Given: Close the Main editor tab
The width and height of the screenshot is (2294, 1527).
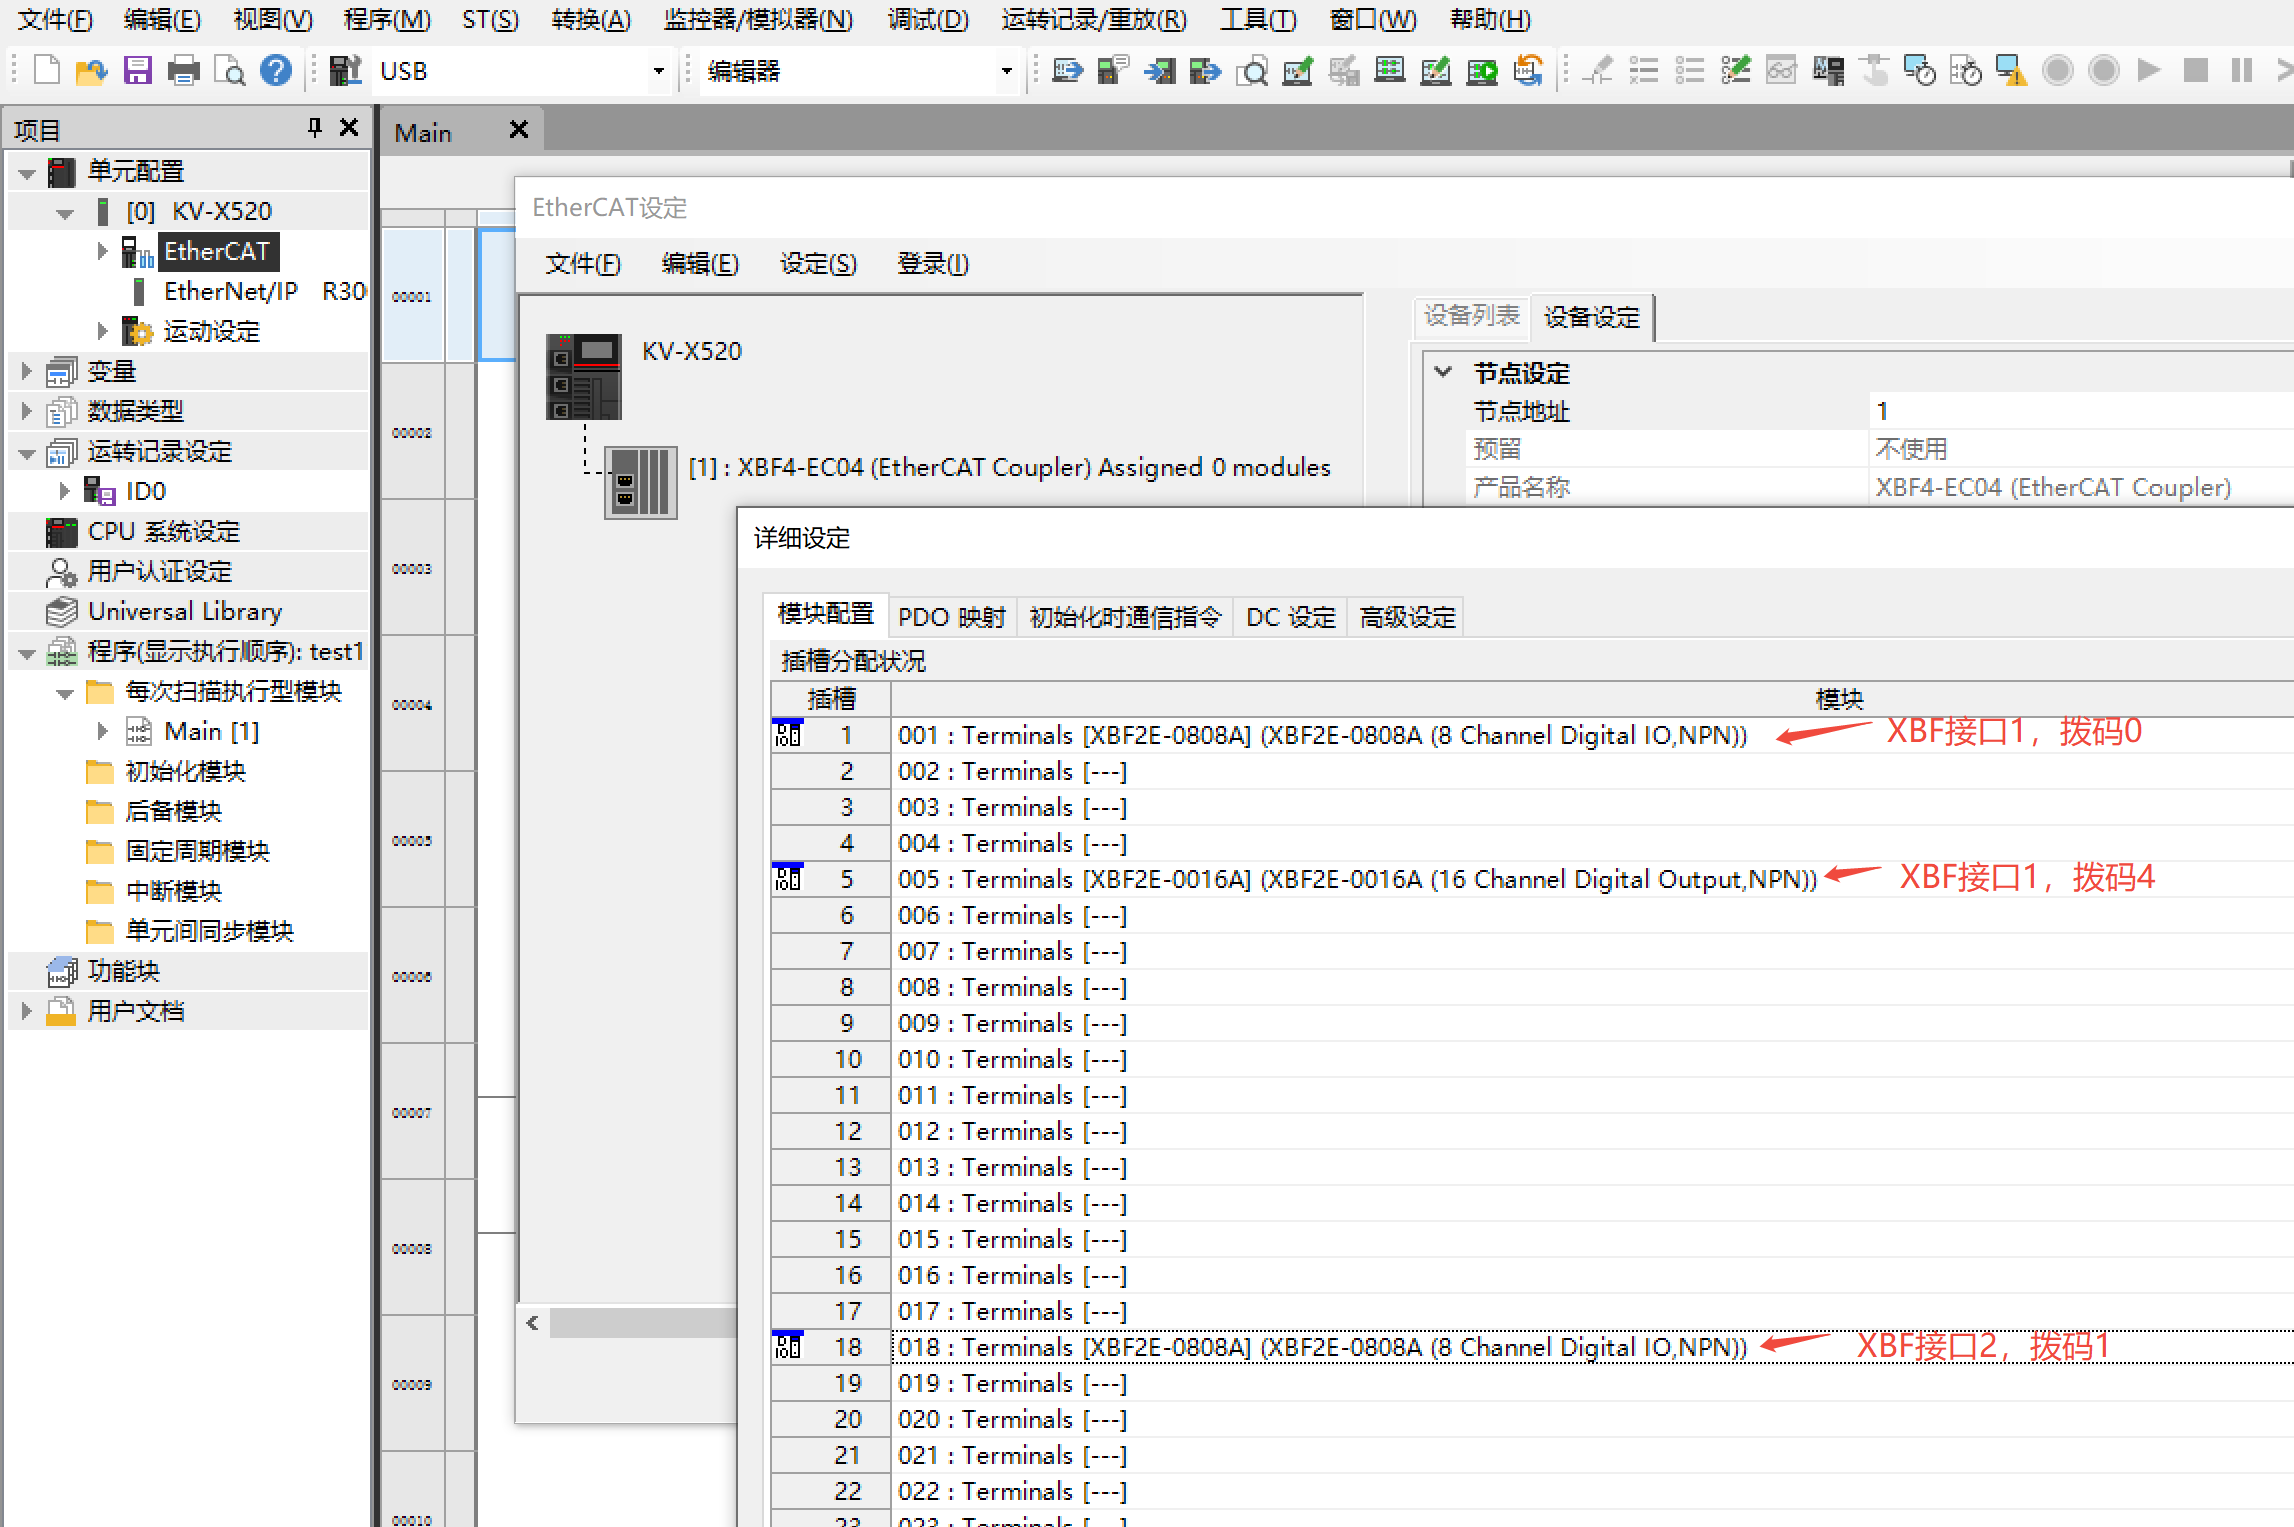Looking at the screenshot, I should (x=518, y=130).
